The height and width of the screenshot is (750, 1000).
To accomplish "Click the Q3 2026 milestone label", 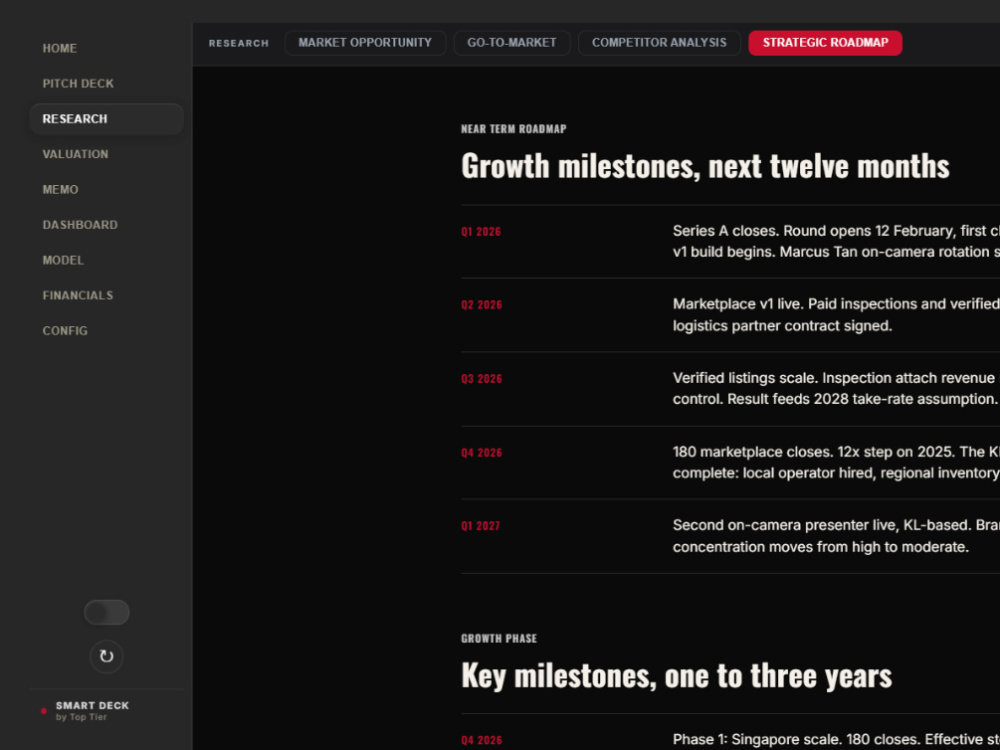I will (x=482, y=379).
